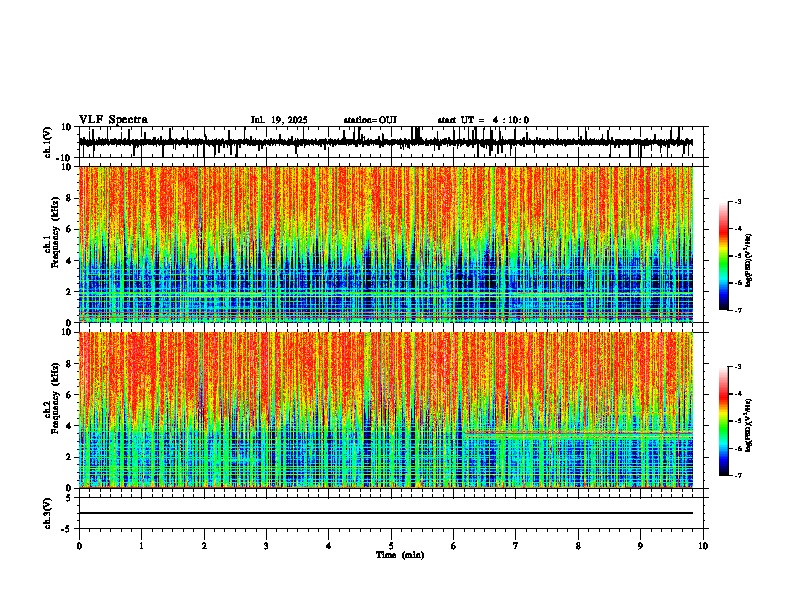Viewport: 792px width, 612px height.
Task: Click the "VLF Spectra" plot title
Action: coord(113,120)
